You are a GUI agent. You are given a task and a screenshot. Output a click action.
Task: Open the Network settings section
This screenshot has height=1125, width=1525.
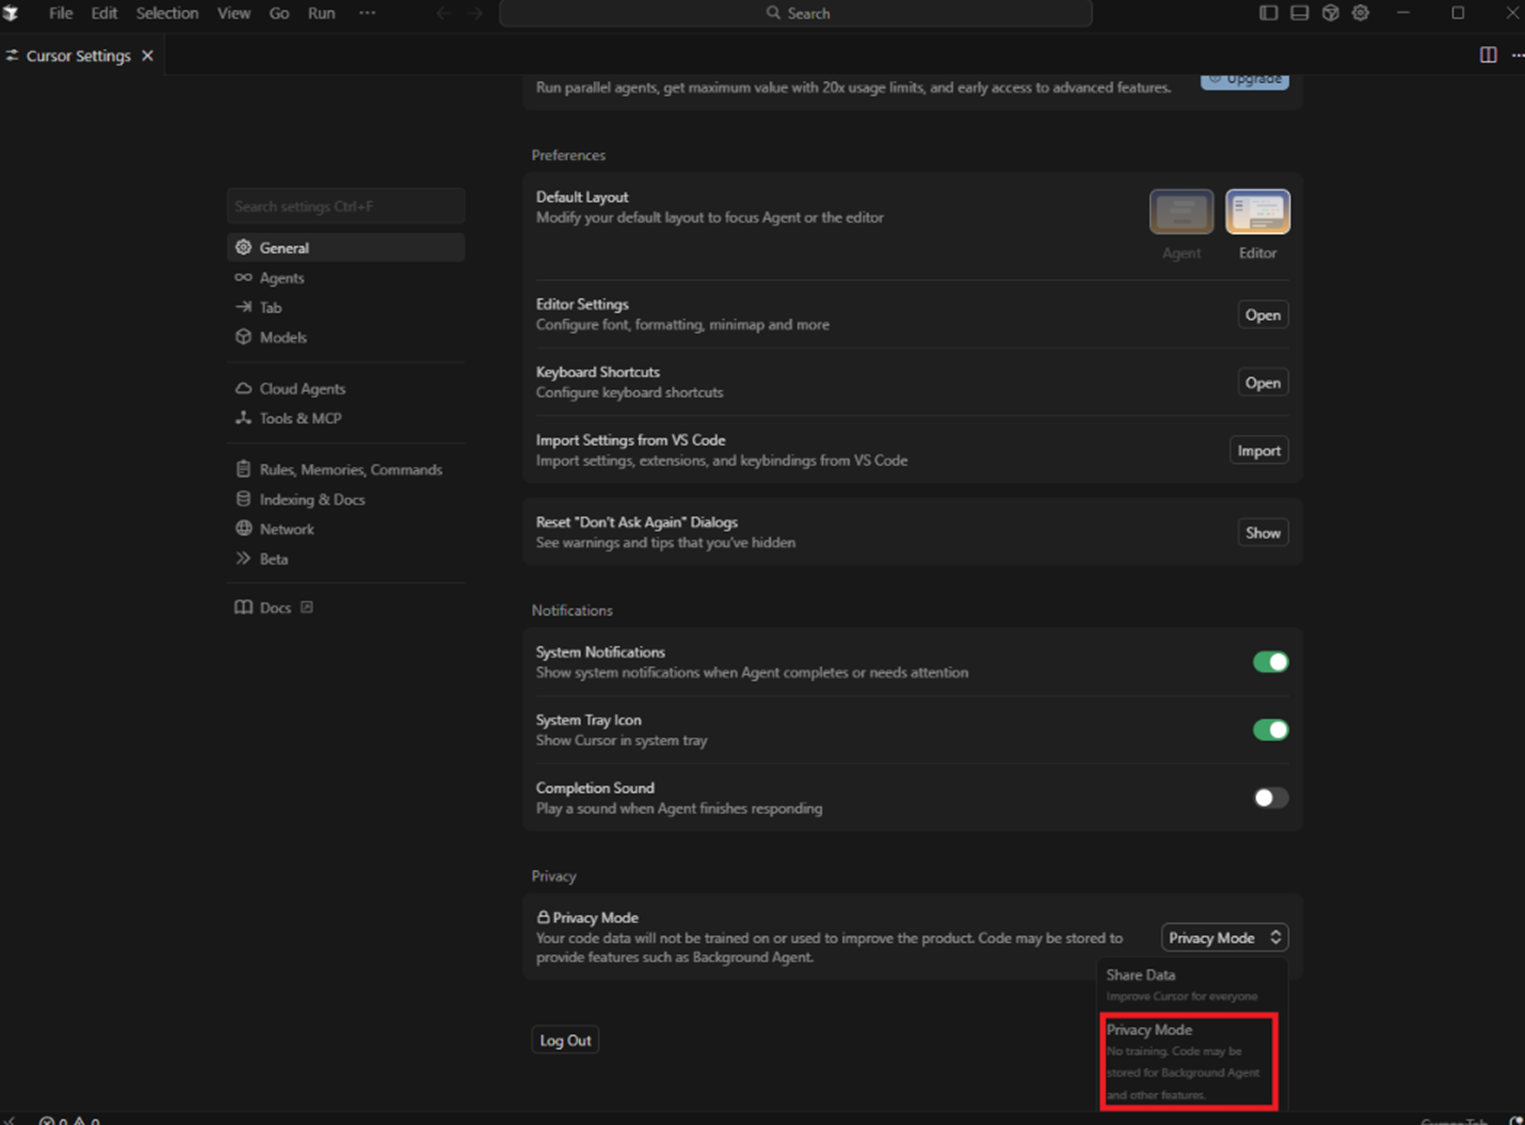(x=346, y=530)
